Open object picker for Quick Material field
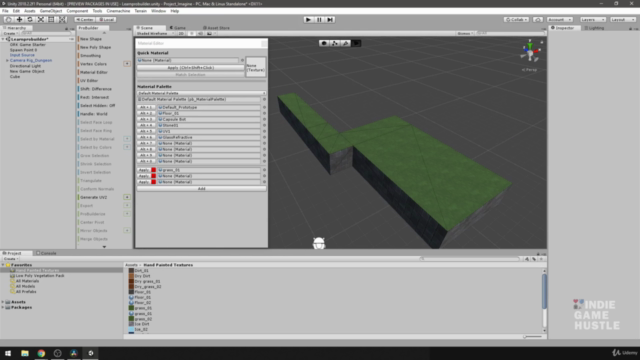 coord(242,60)
